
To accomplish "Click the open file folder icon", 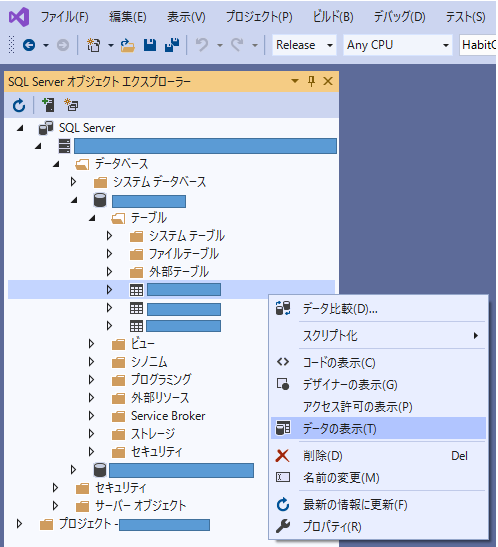I will [x=128, y=45].
